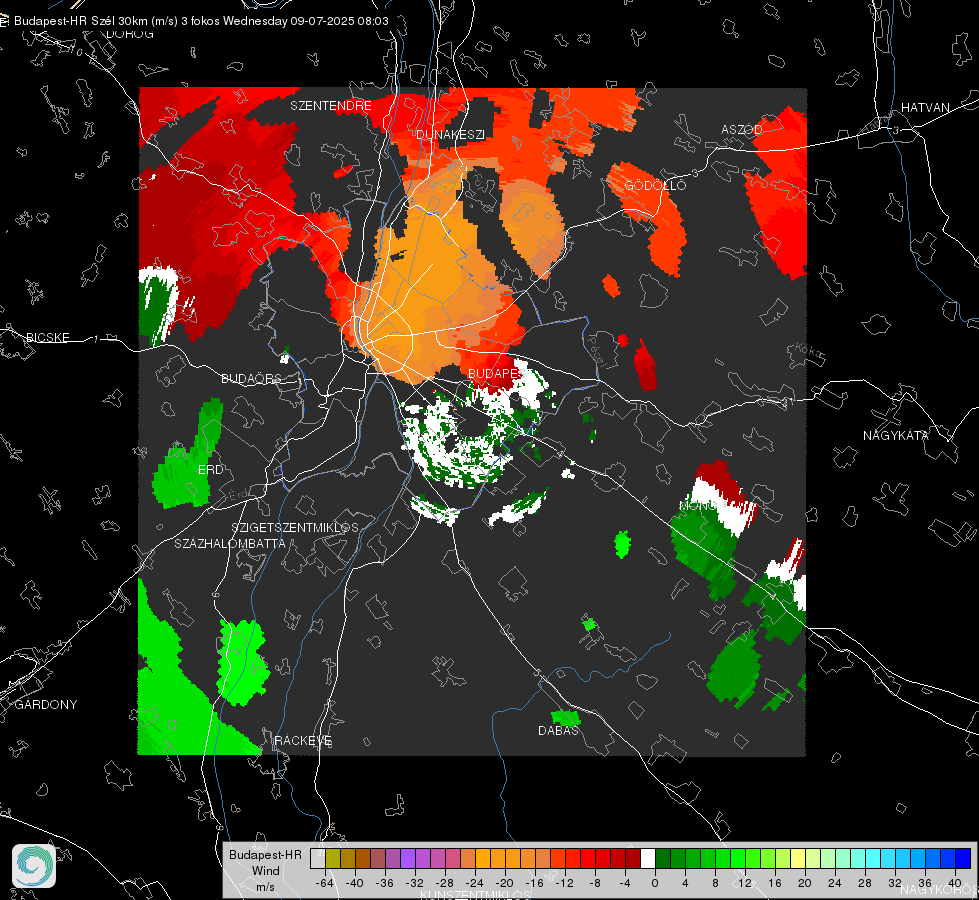This screenshot has width=979, height=900.
Task: Click the DUNAKESZI town label
Action: 450,134
